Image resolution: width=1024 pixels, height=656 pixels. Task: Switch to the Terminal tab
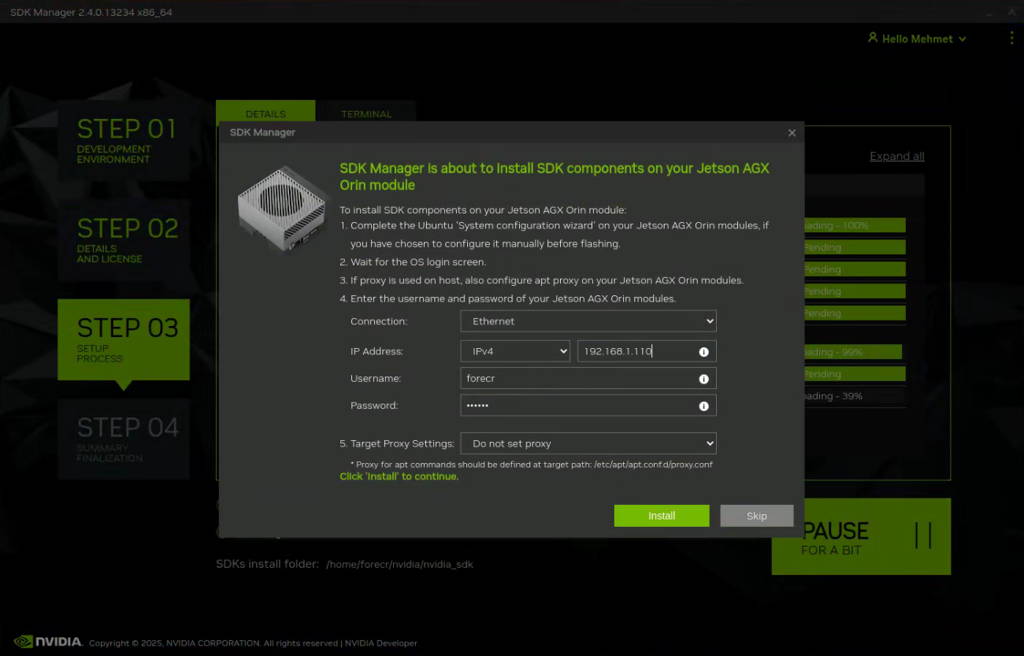coord(366,114)
